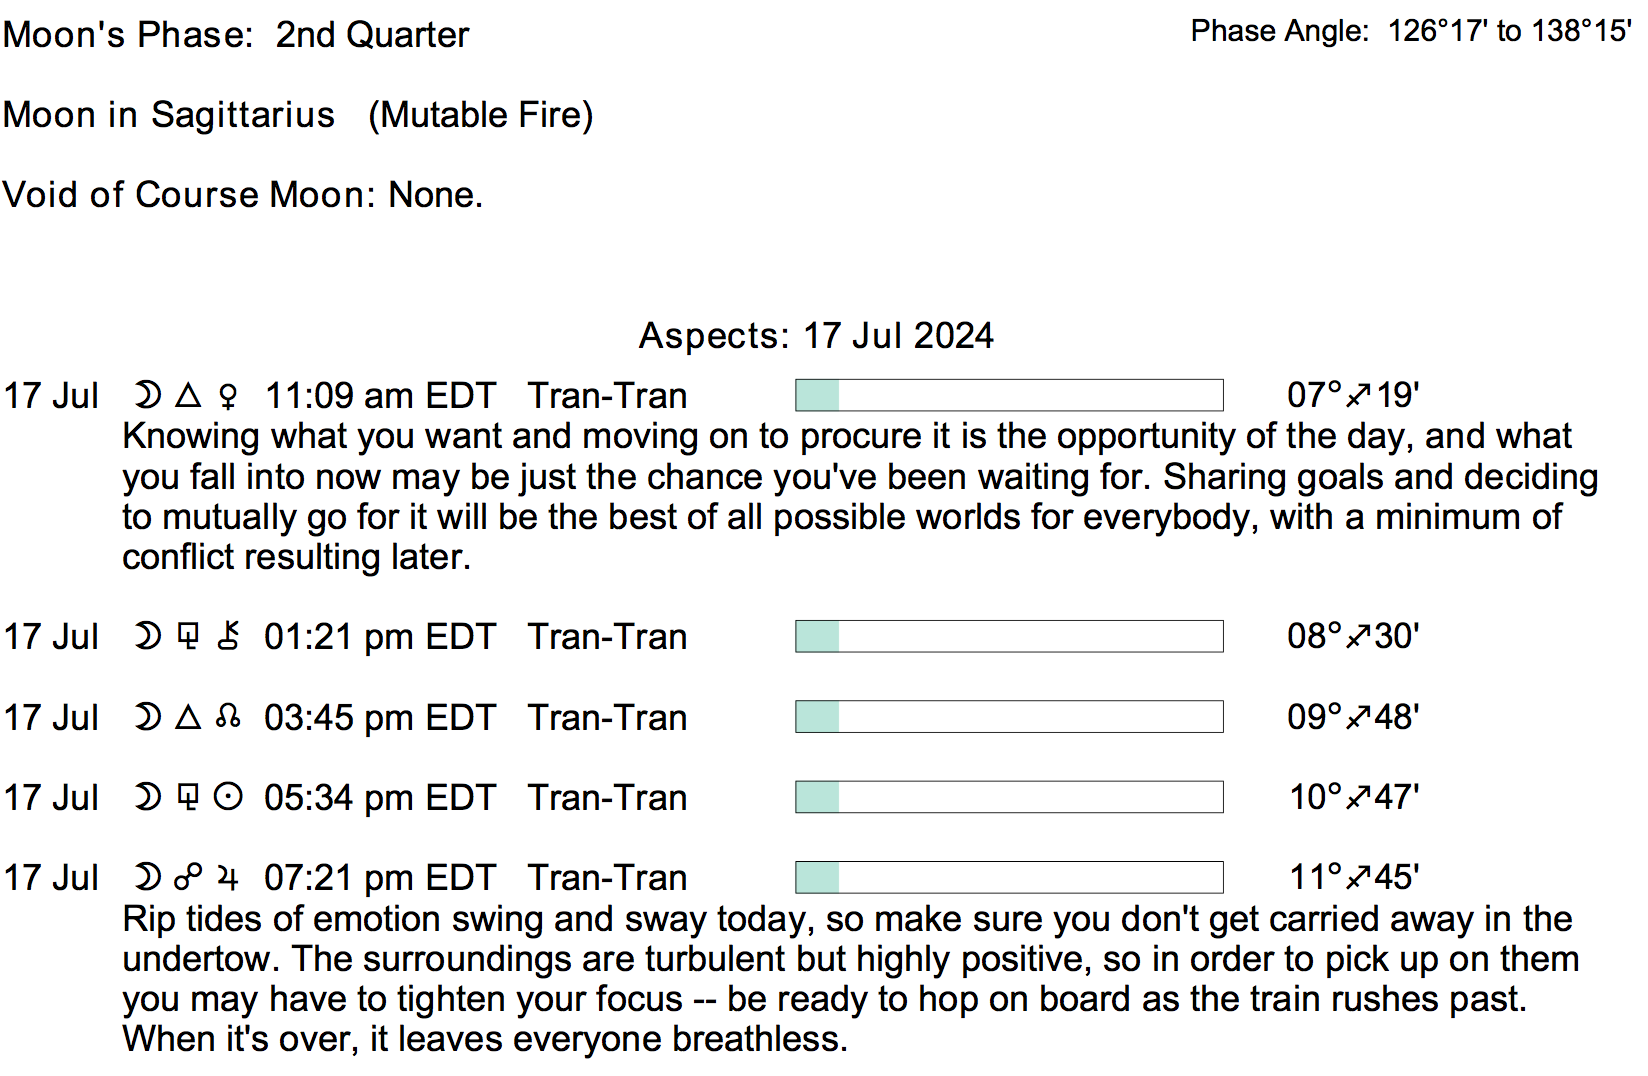Click the Moon glyph in the 05:34 pm row
Screen dimensions: 1648x1076
[148, 797]
